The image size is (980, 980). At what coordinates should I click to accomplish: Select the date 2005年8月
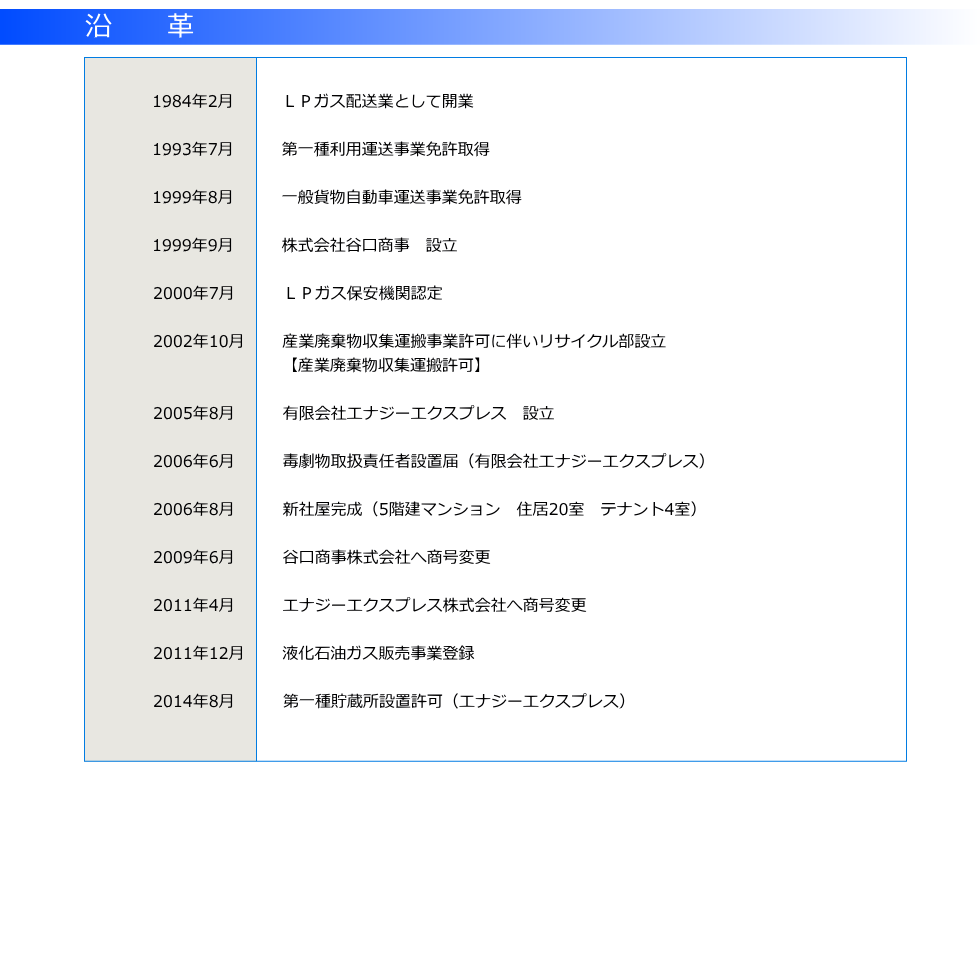pyautogui.click(x=193, y=413)
